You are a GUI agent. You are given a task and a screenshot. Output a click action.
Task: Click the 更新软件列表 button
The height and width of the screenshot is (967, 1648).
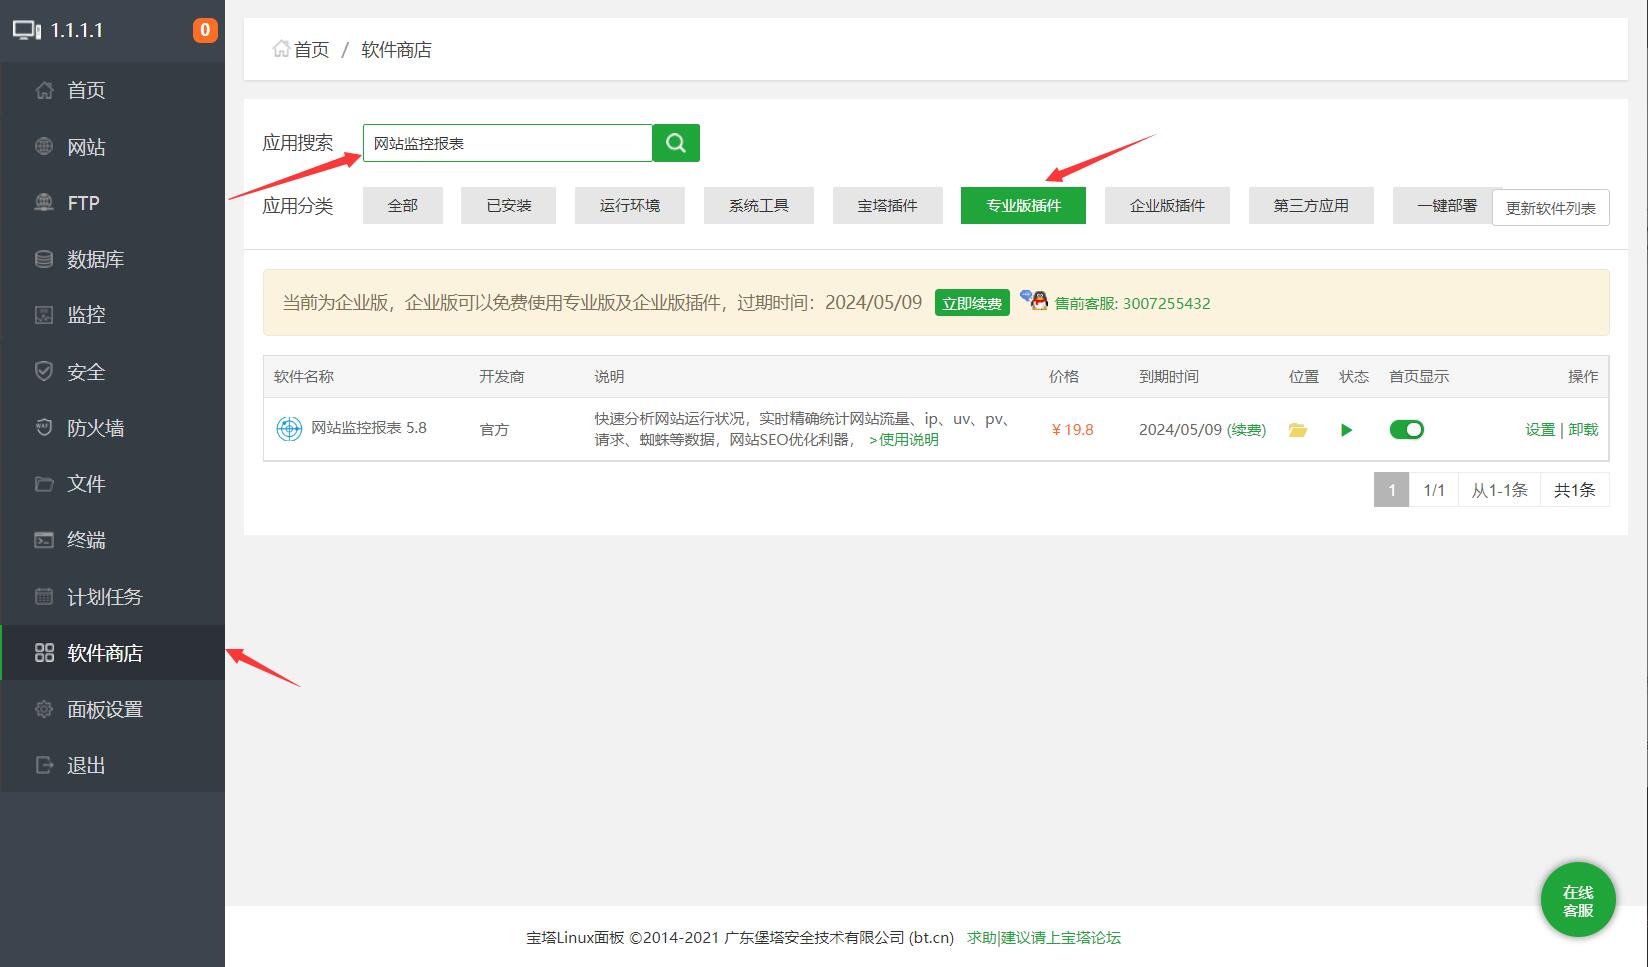tap(1551, 208)
